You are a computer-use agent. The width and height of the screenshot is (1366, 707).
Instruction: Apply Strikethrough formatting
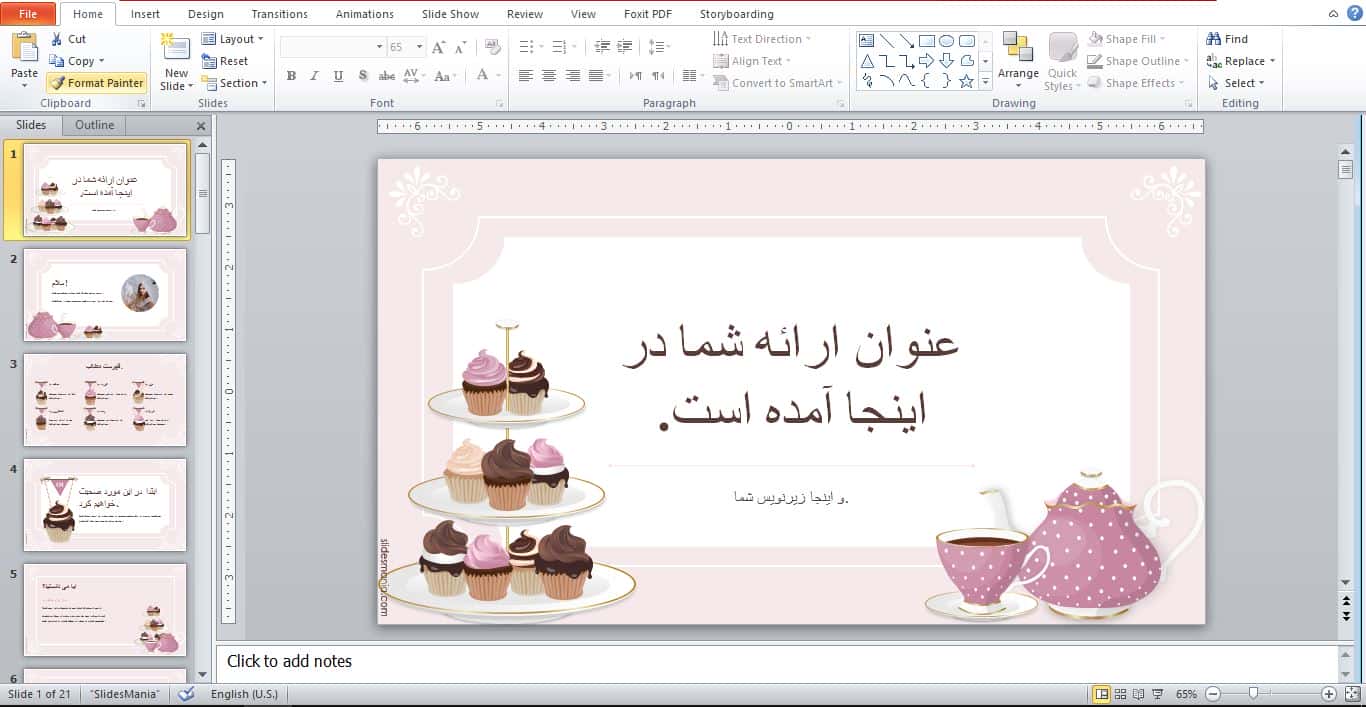[x=386, y=76]
